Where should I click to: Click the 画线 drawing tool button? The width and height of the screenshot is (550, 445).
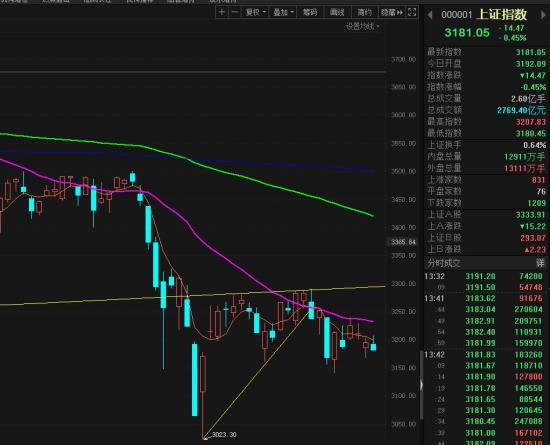coord(337,12)
